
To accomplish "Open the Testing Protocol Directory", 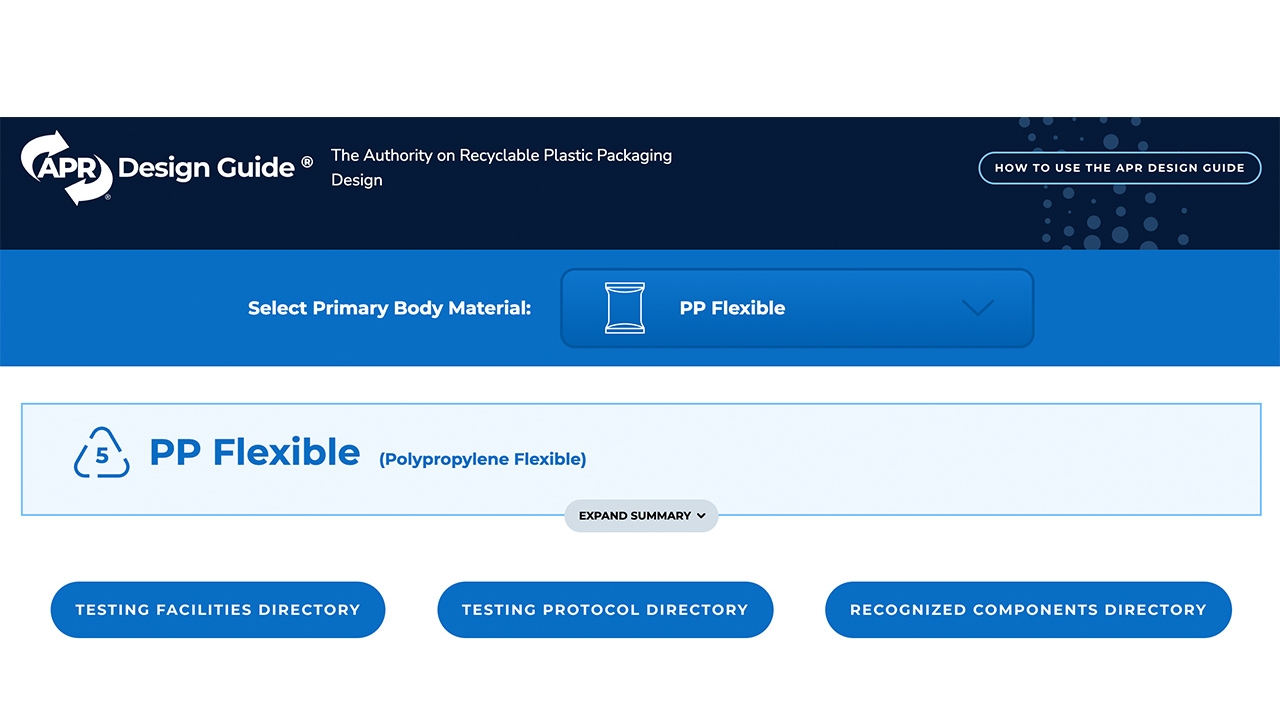I will click(605, 609).
